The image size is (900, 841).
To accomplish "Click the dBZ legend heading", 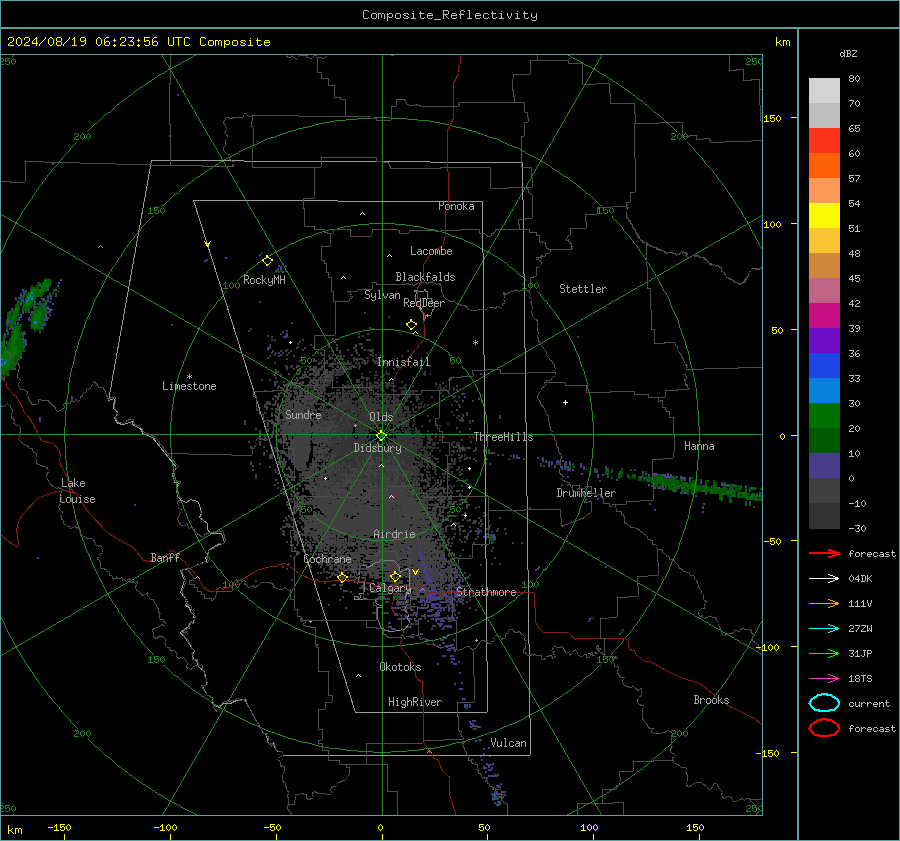I will pyautogui.click(x=848, y=53).
